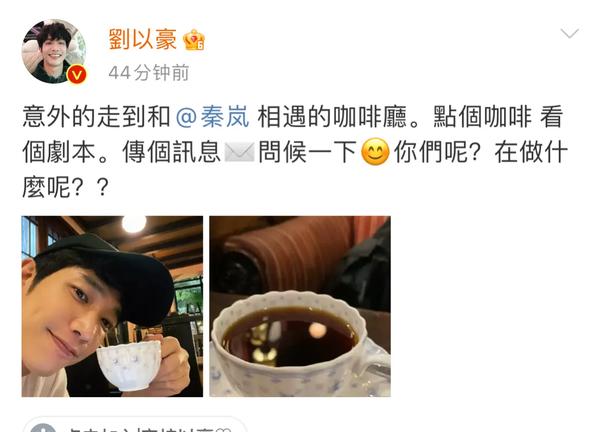
Task: Tap the crown membership badge
Action: 194,40
